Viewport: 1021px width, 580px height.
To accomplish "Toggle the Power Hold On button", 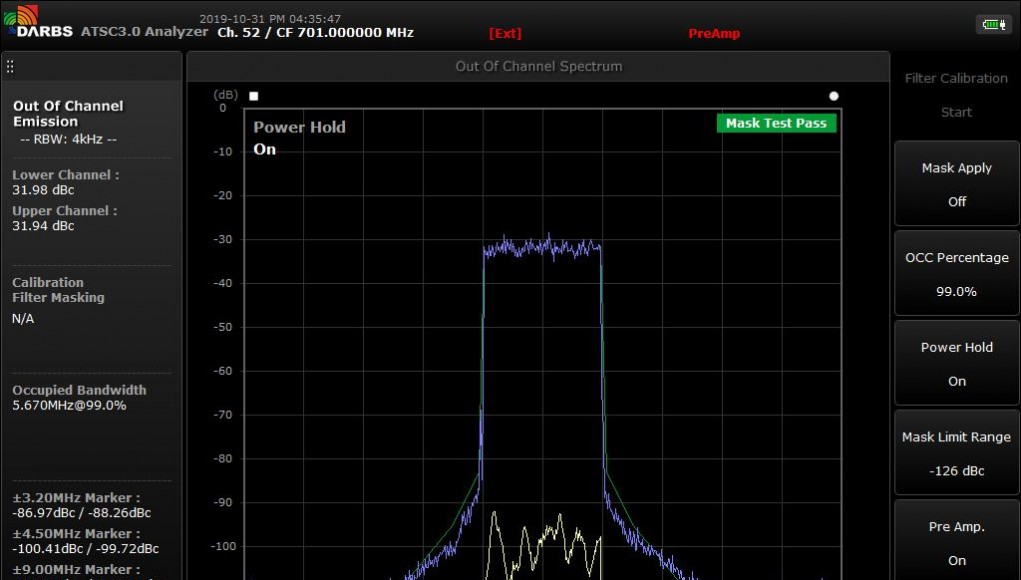I will [957, 364].
